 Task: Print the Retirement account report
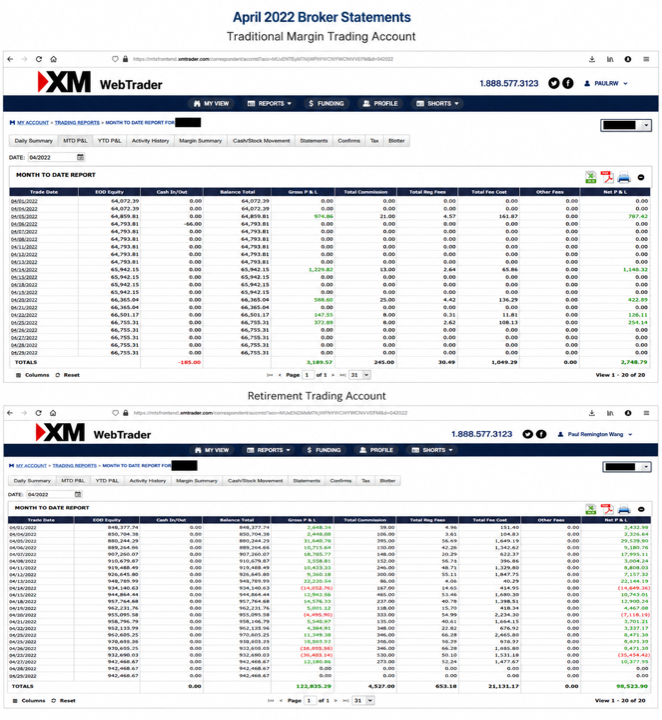[x=624, y=509]
